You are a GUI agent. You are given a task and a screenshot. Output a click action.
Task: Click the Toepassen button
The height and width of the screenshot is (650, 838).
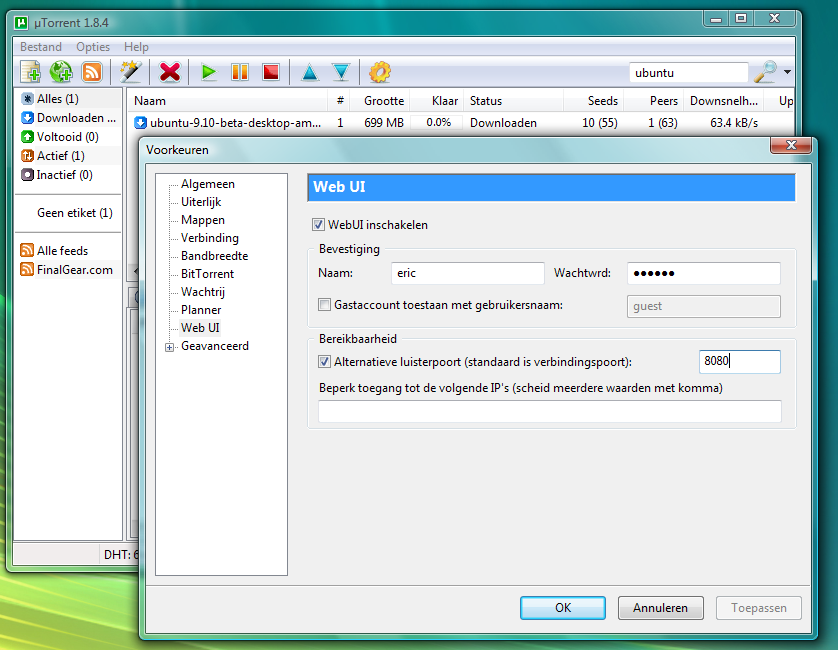point(759,608)
